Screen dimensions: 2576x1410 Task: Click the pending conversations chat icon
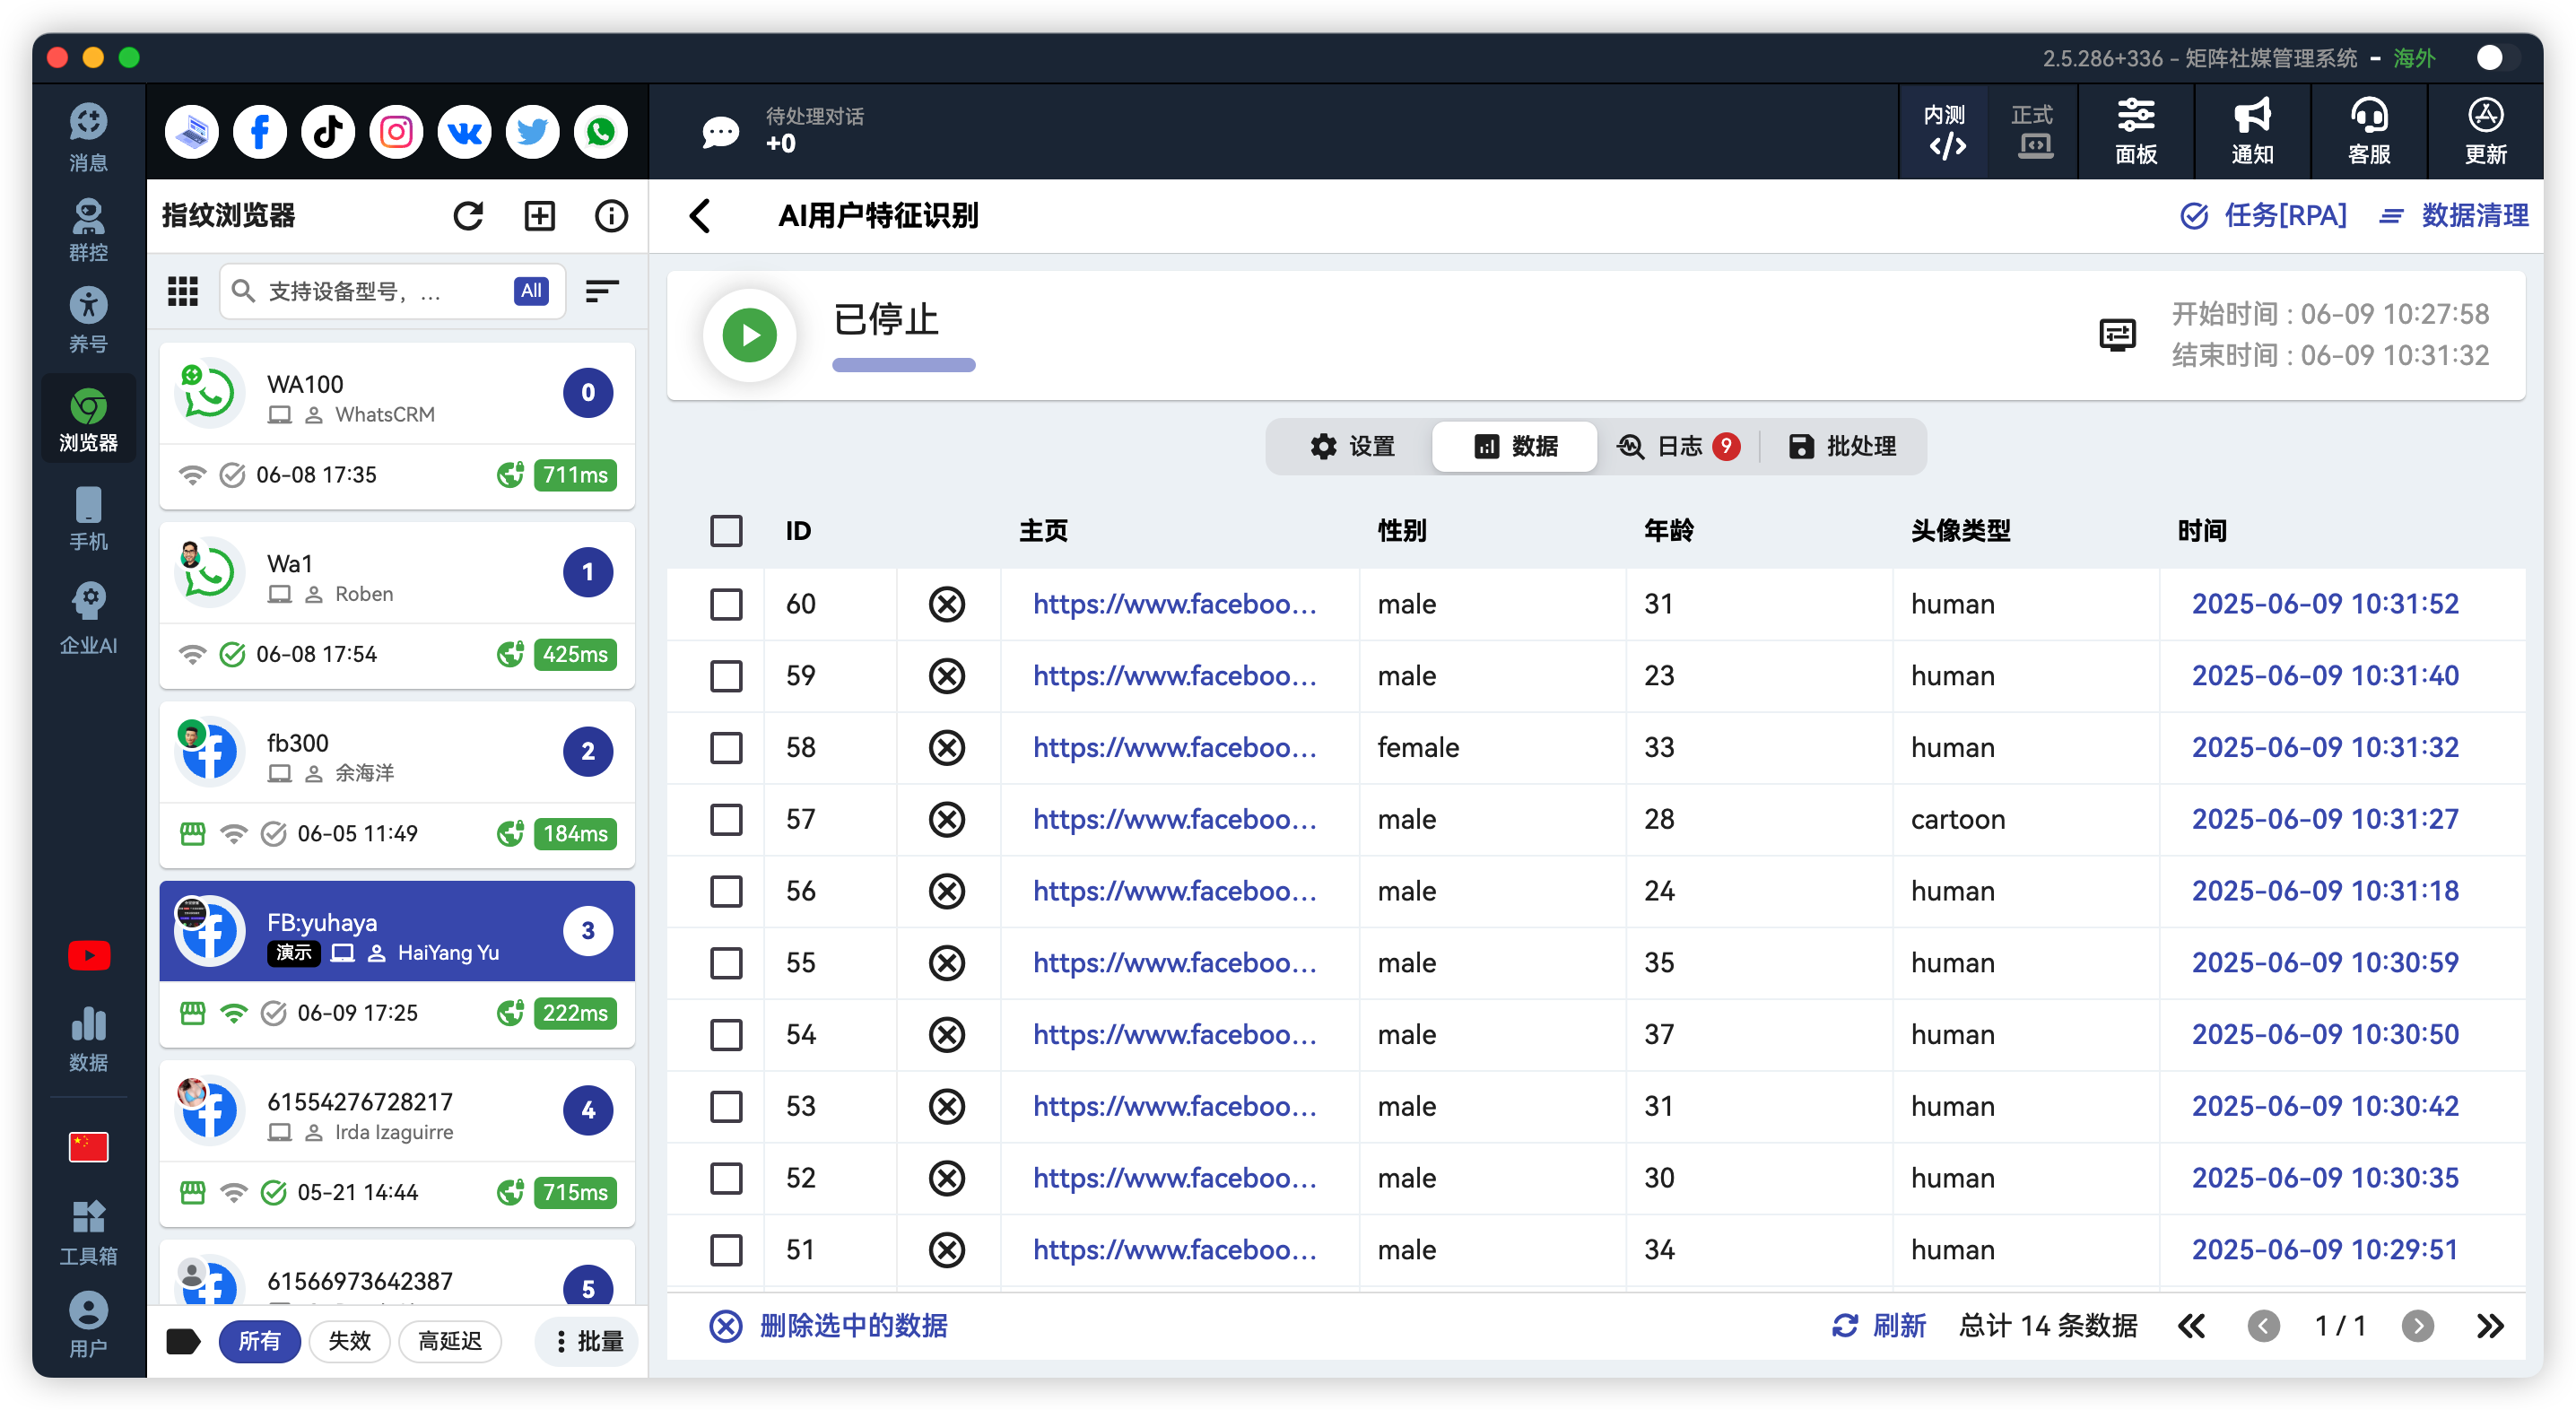[720, 131]
